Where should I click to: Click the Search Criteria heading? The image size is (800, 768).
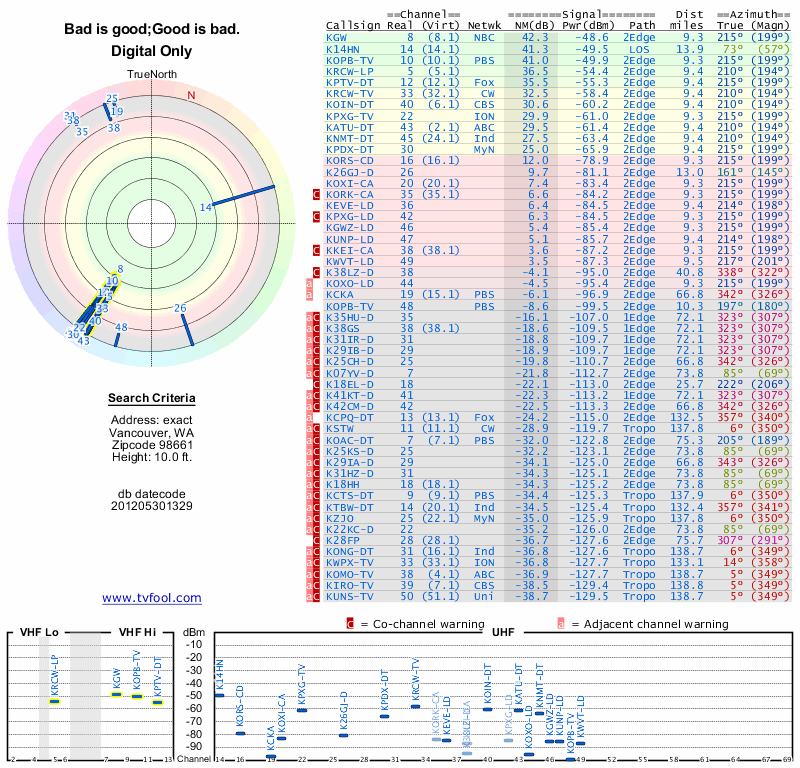tap(152, 398)
